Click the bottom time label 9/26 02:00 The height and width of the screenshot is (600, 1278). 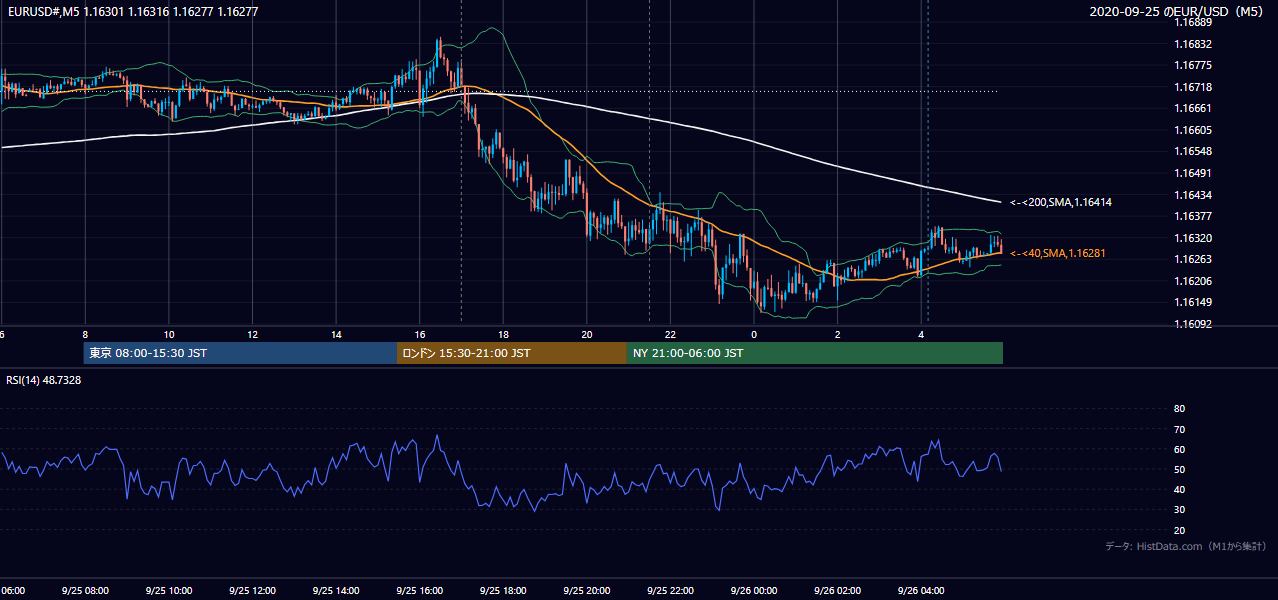pyautogui.click(x=836, y=591)
